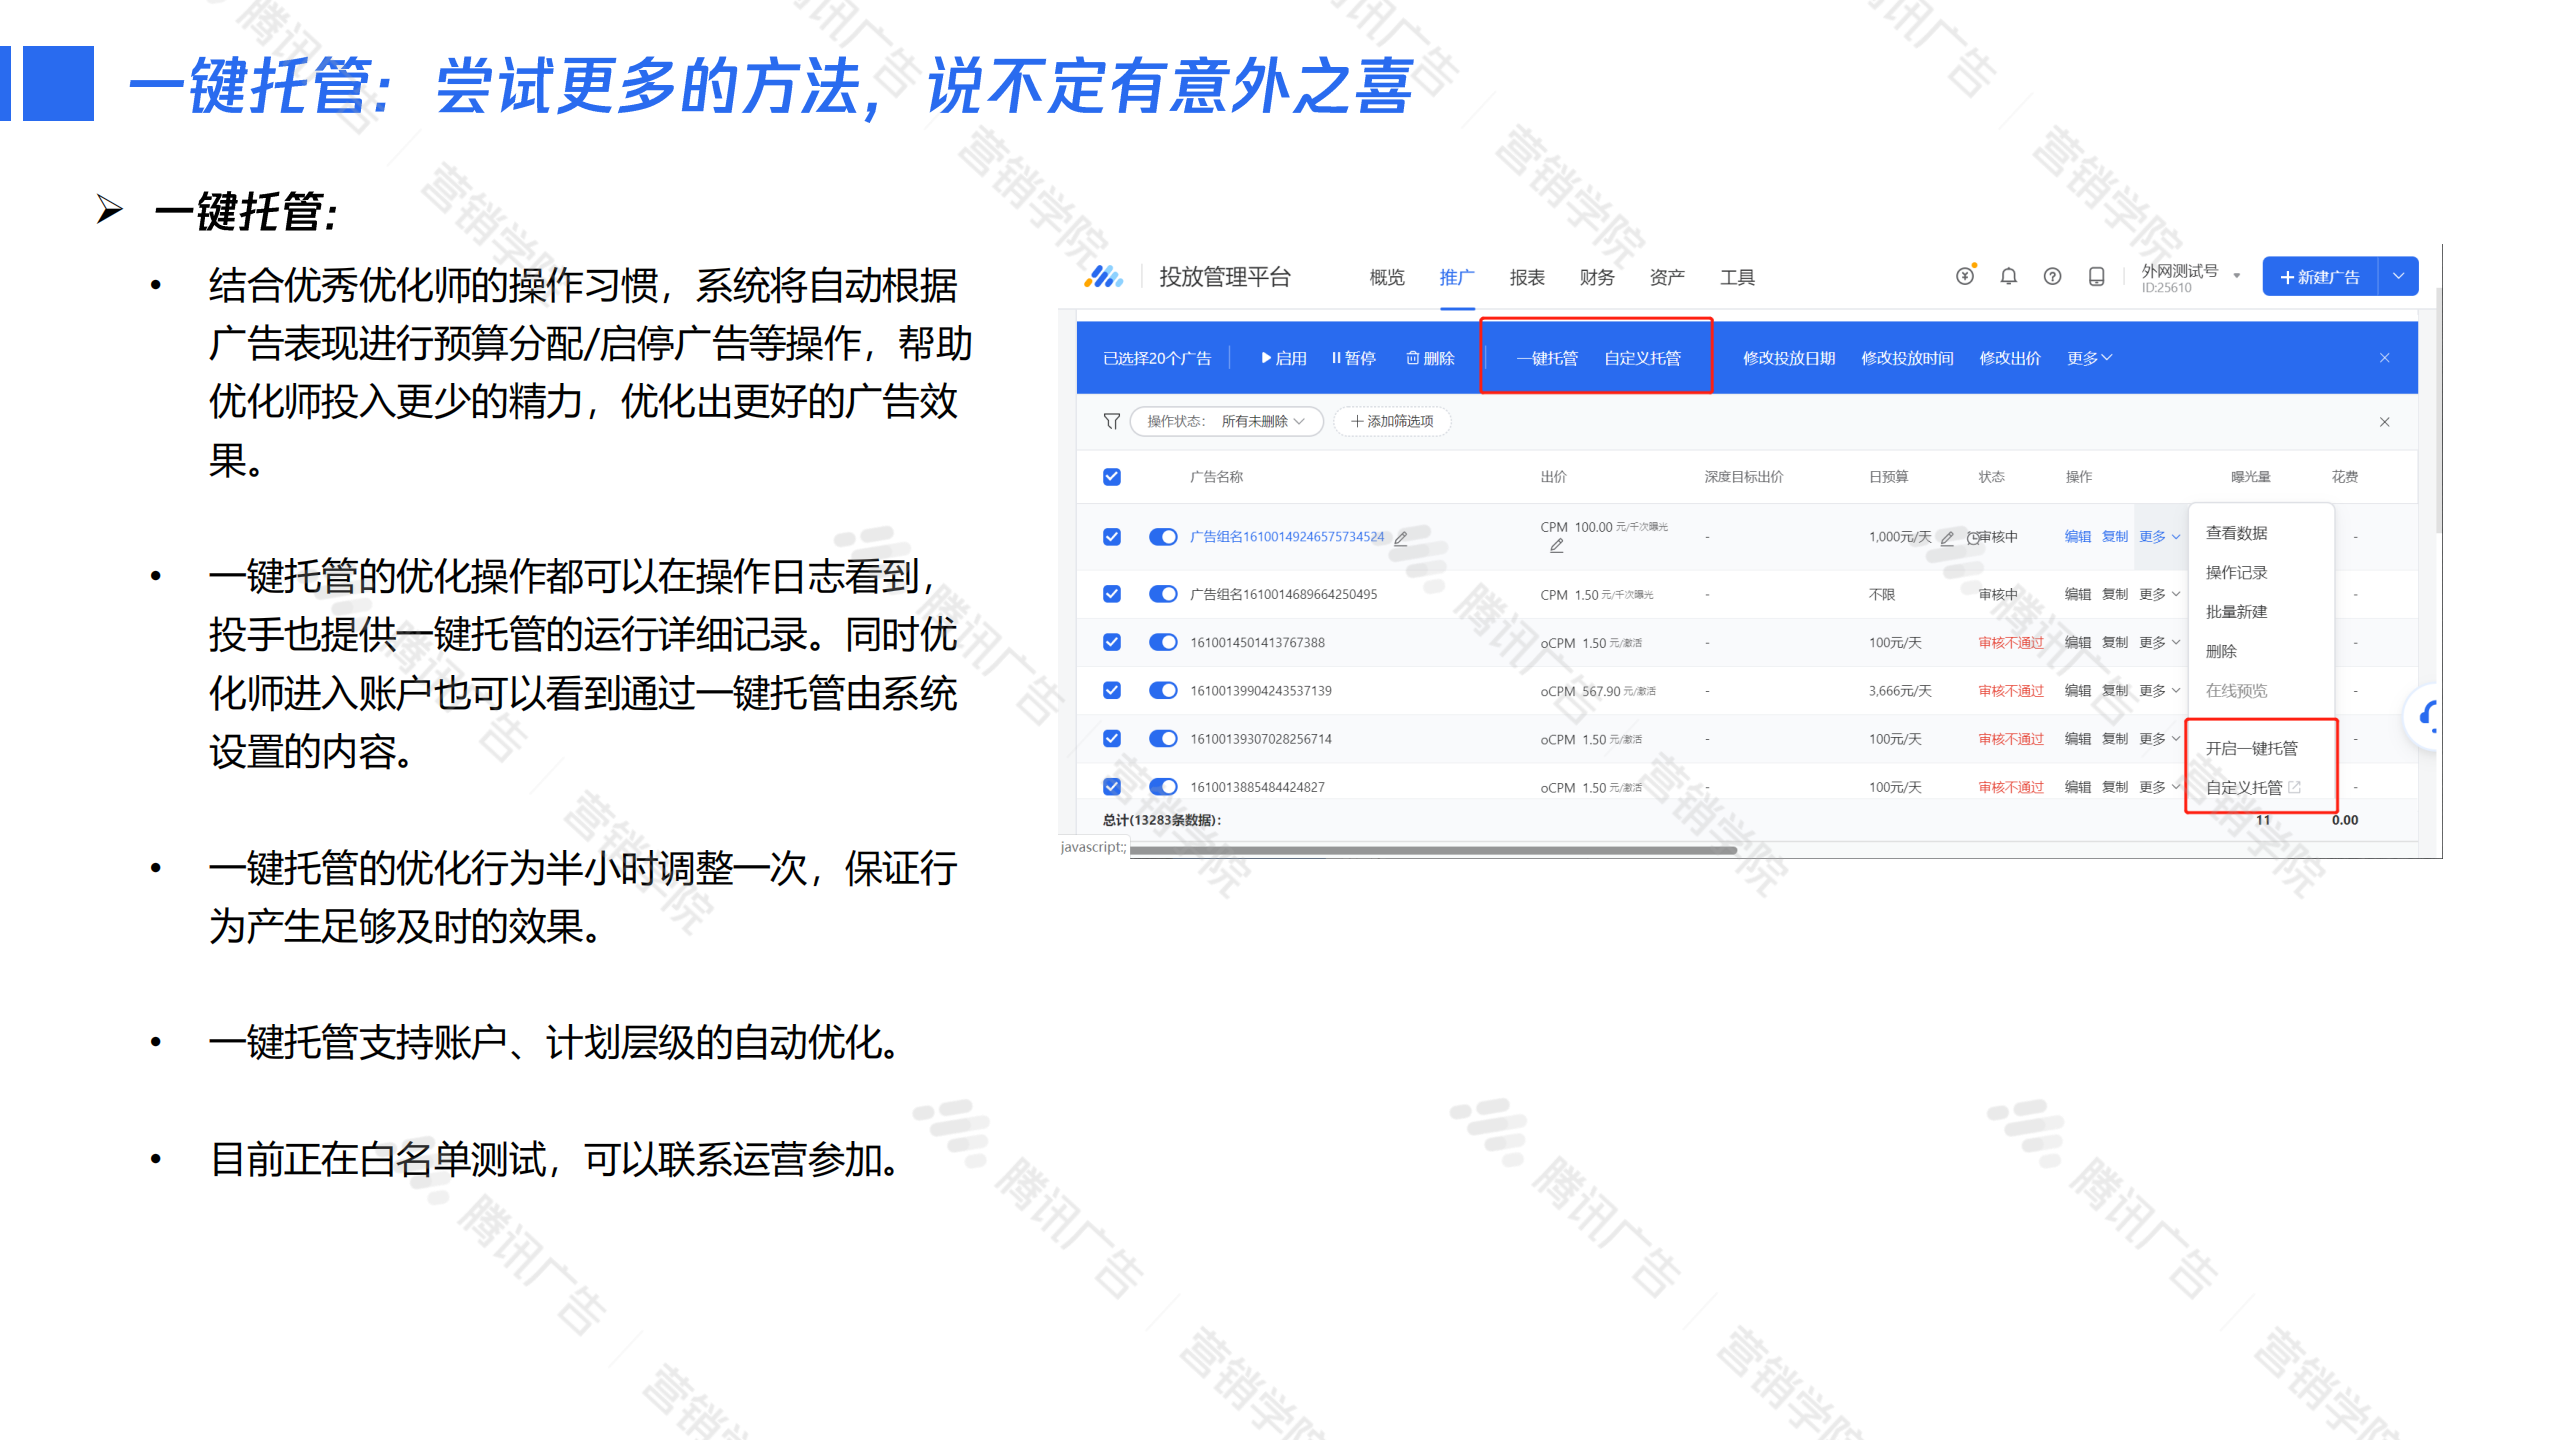Uncheck checkbox for 广告组名1610014689664250495
This screenshot has height=1440, width=2560.
1111,594
